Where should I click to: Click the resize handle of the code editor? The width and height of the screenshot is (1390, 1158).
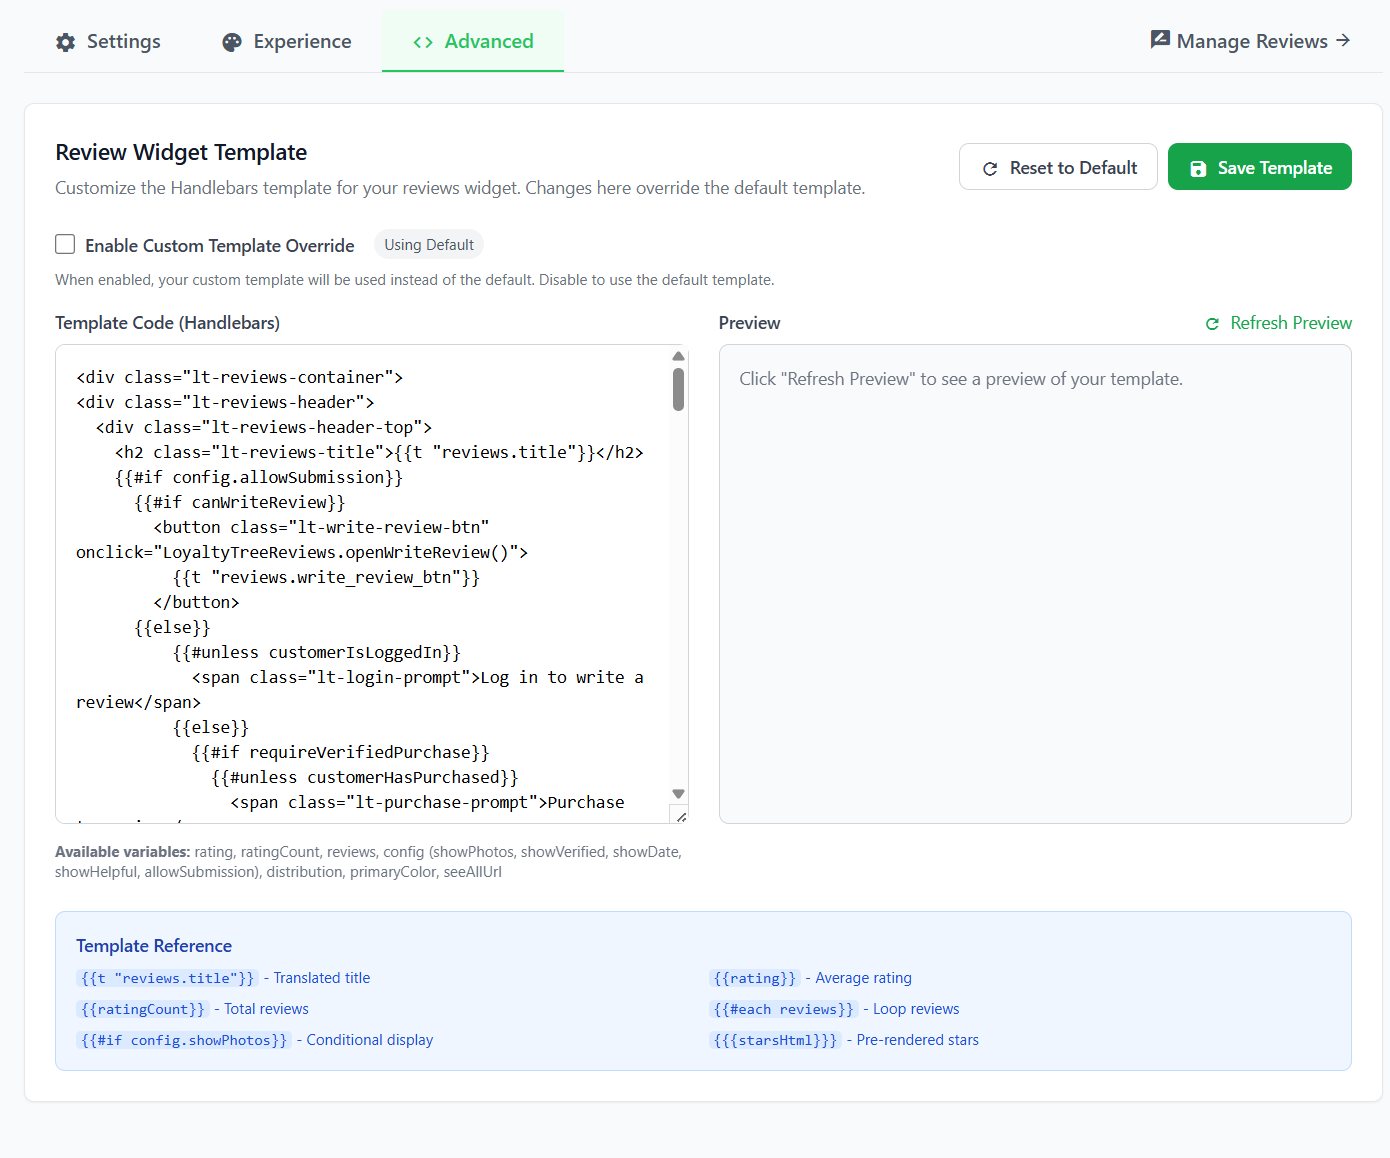click(x=681, y=817)
